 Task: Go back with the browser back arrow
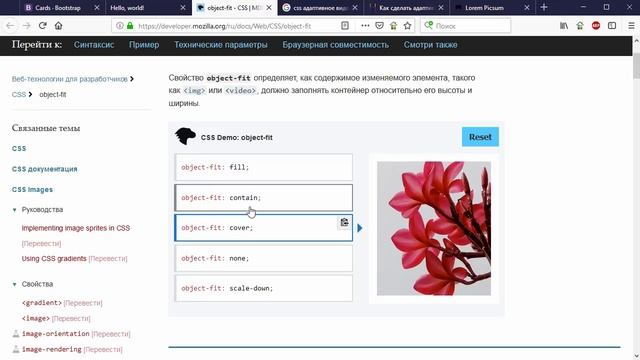(10, 26)
